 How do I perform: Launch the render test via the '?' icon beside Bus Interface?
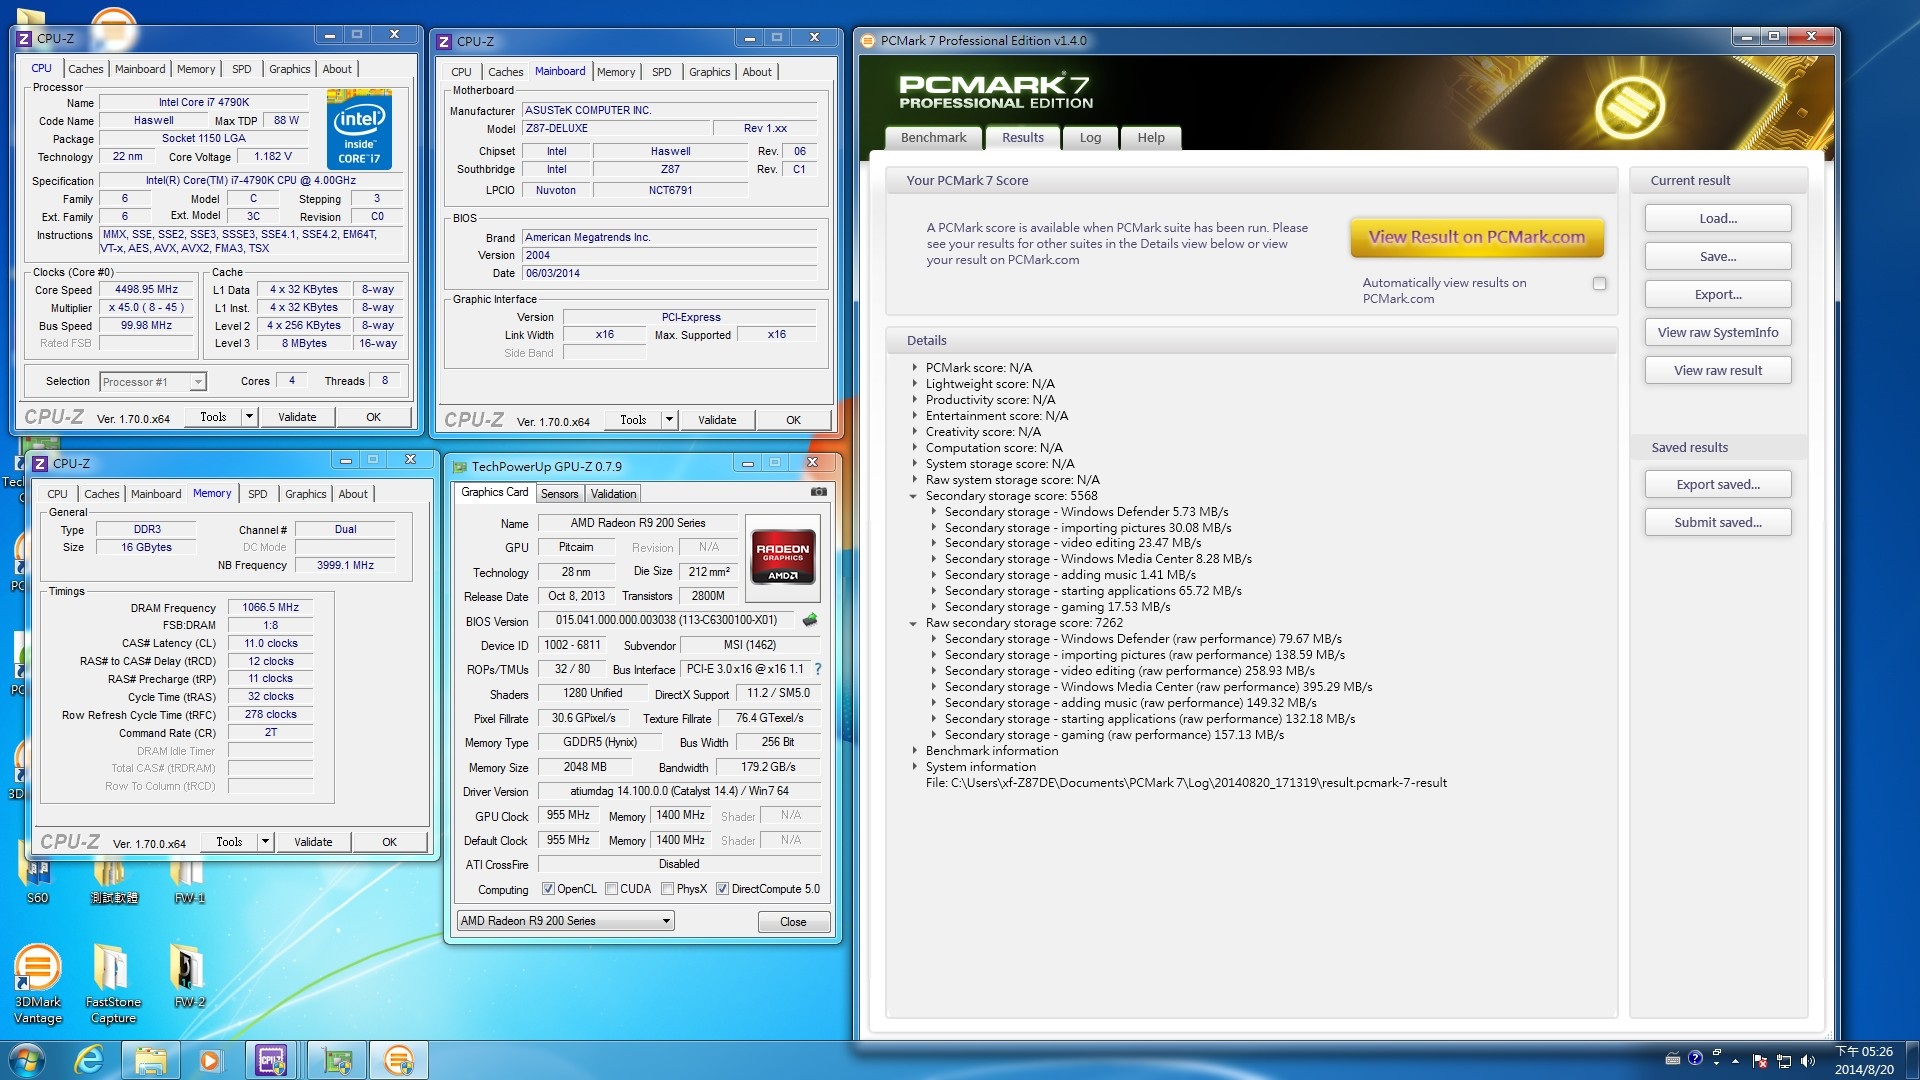(x=818, y=669)
